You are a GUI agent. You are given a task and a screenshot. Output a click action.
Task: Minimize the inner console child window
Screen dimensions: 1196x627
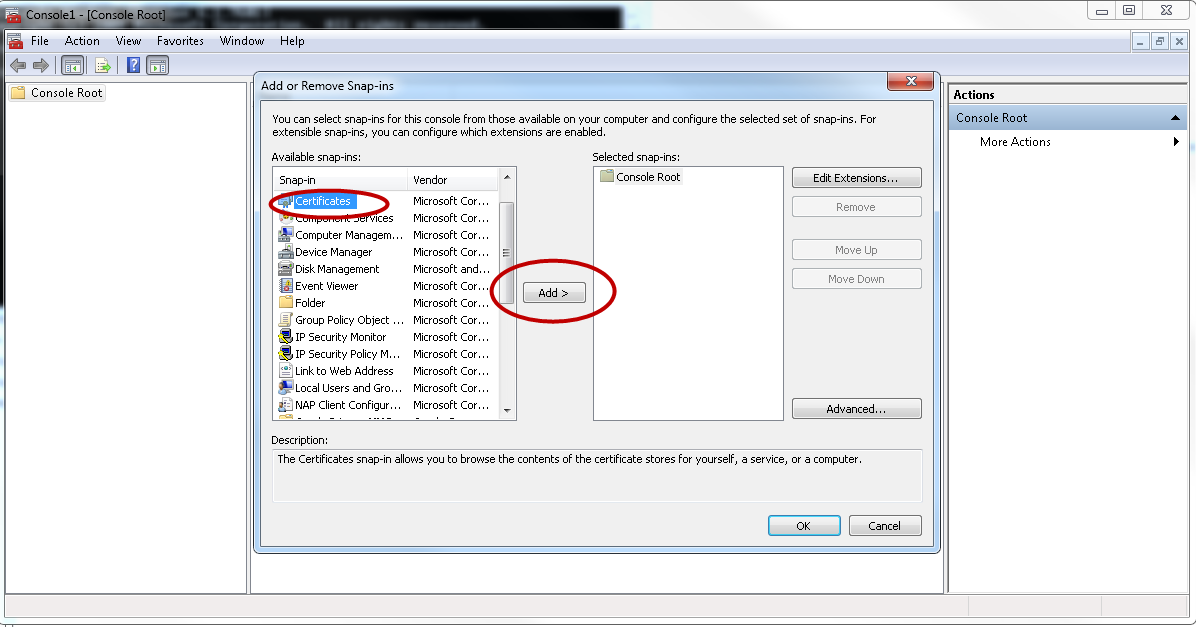click(x=1140, y=42)
